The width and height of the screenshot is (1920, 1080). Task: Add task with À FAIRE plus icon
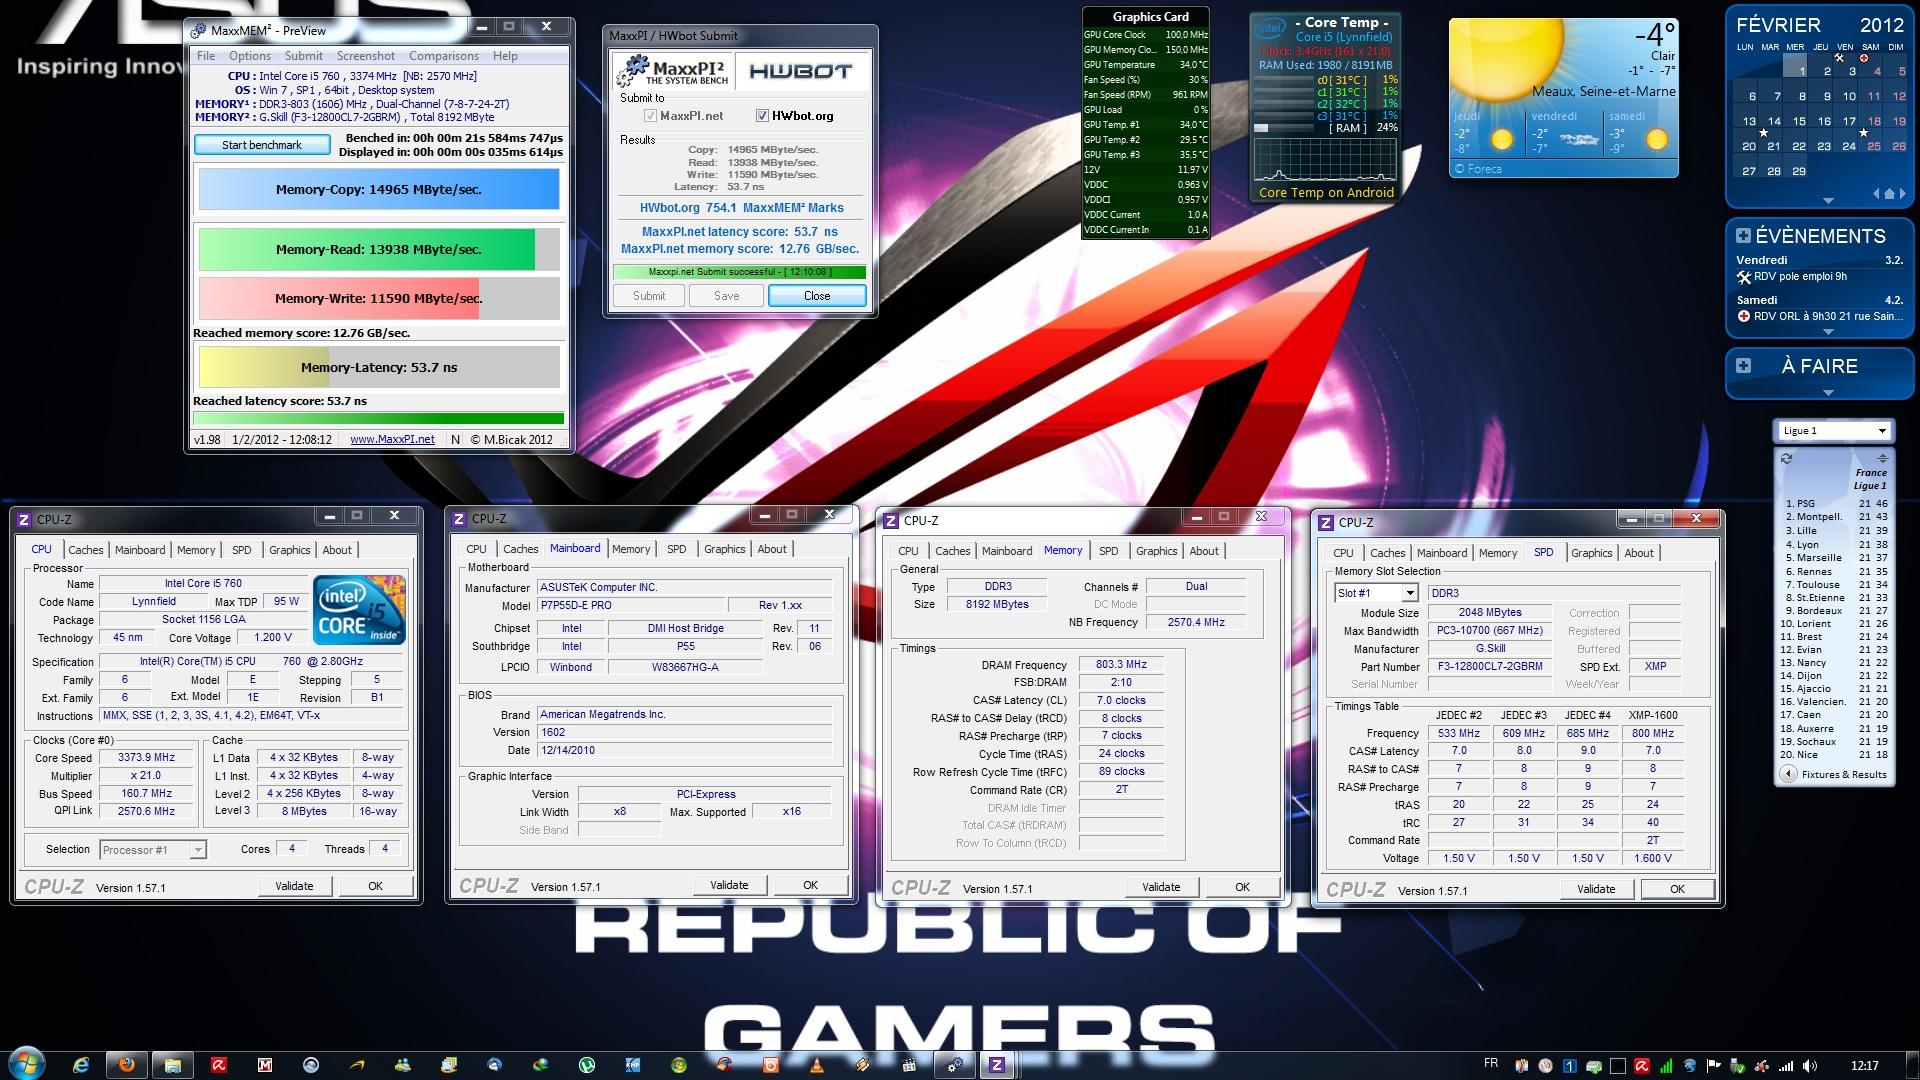pos(1743,366)
